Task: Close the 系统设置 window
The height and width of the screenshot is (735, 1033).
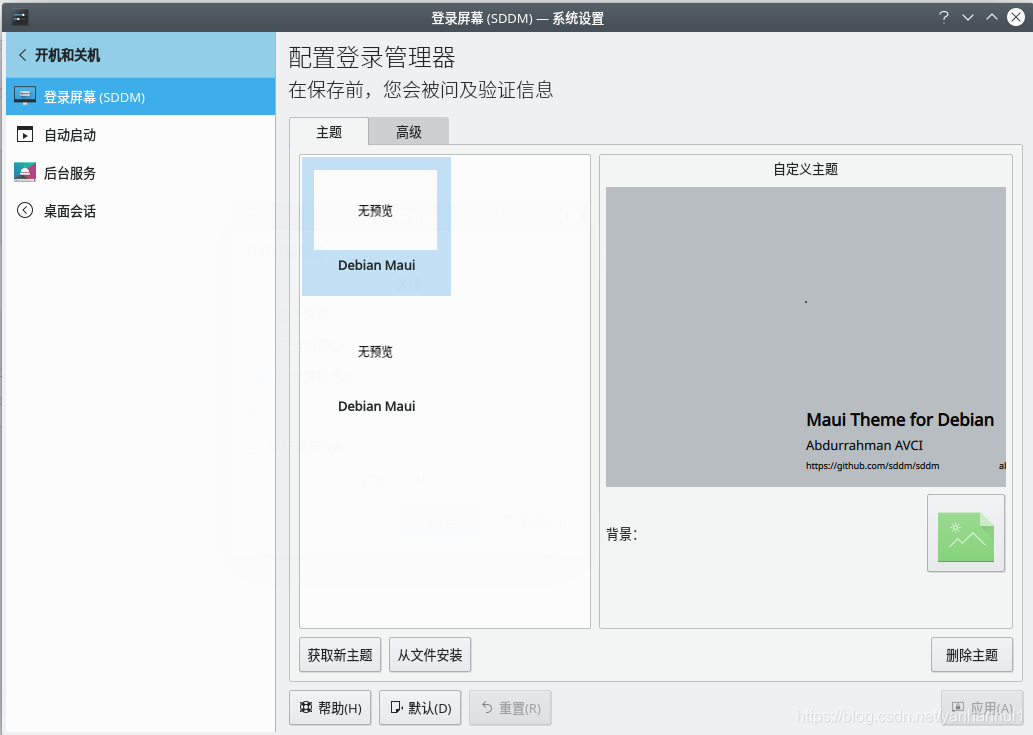Action: 1016,17
